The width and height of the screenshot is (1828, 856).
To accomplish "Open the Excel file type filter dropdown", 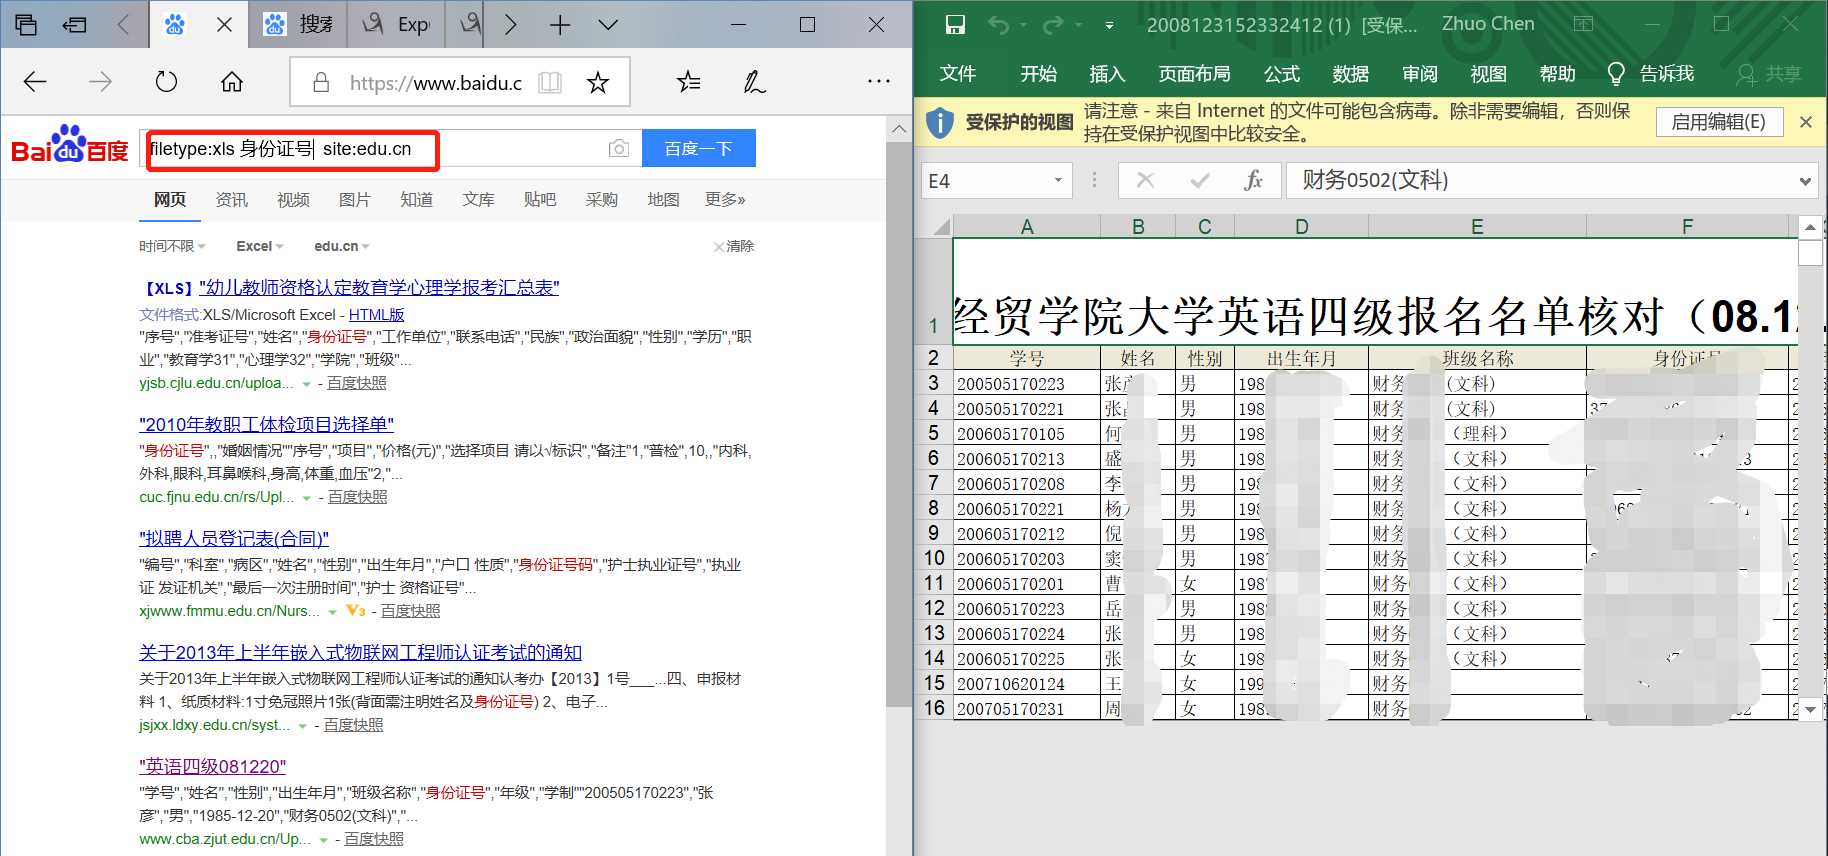I will pyautogui.click(x=260, y=246).
